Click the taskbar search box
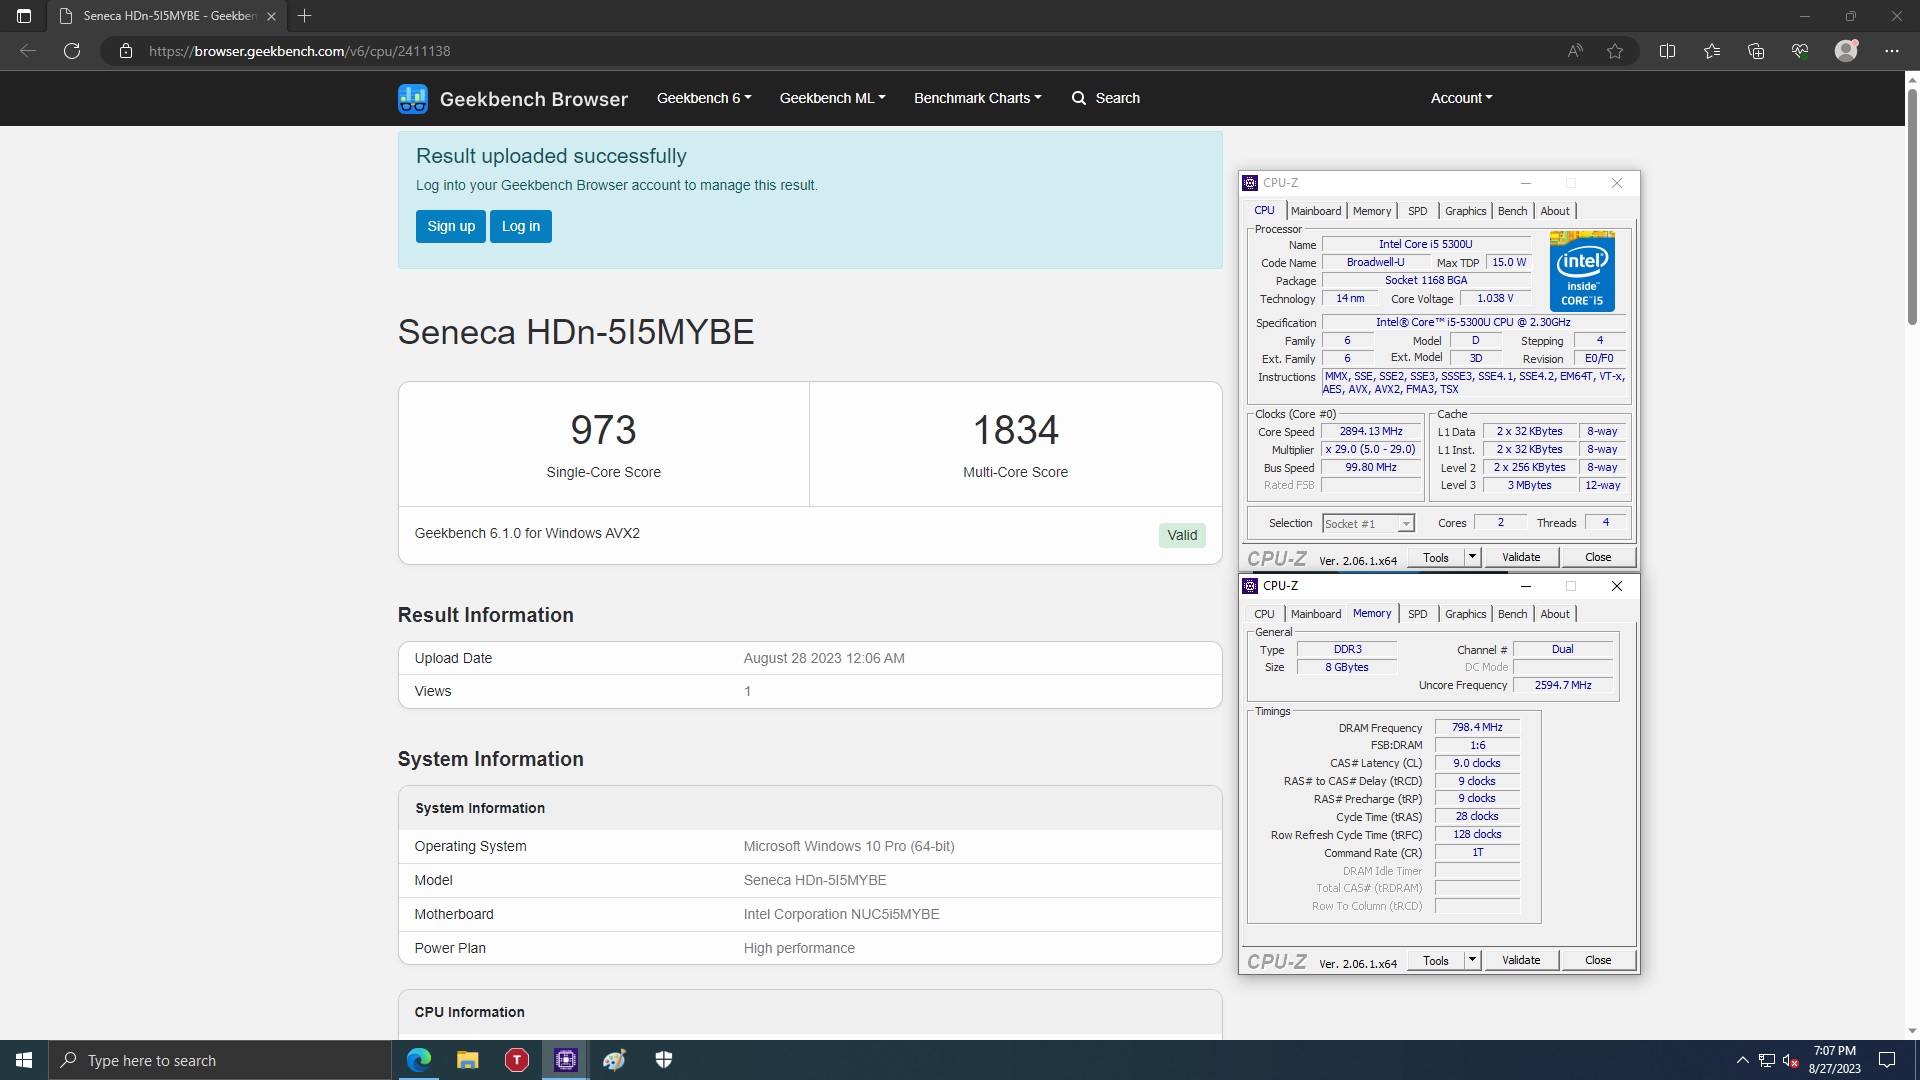The image size is (1920, 1080). tap(220, 1060)
